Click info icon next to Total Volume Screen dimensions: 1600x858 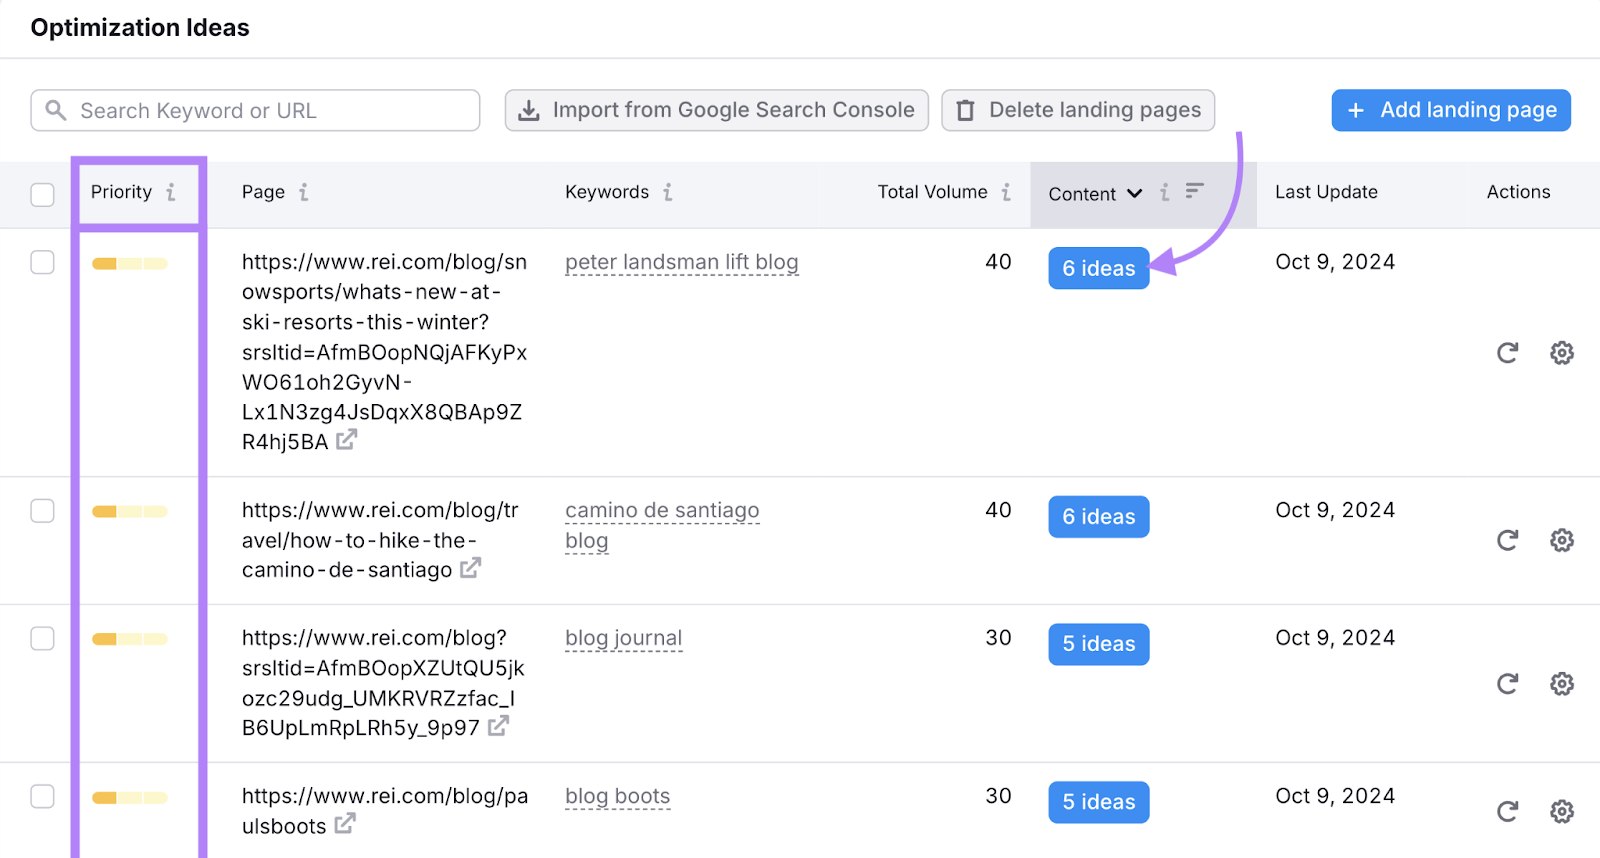1006,192
